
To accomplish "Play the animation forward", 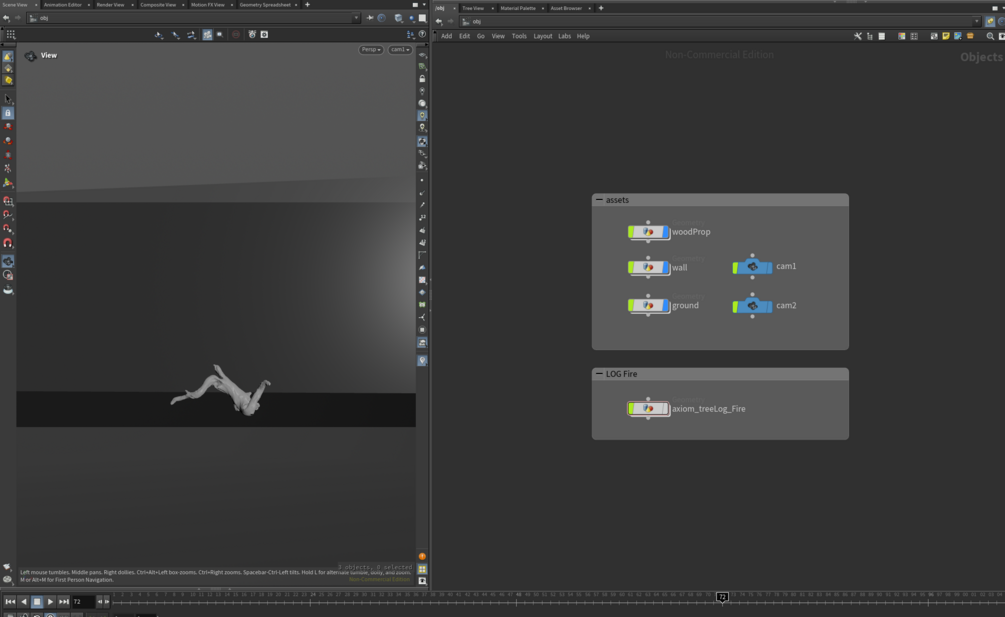I will (50, 602).
